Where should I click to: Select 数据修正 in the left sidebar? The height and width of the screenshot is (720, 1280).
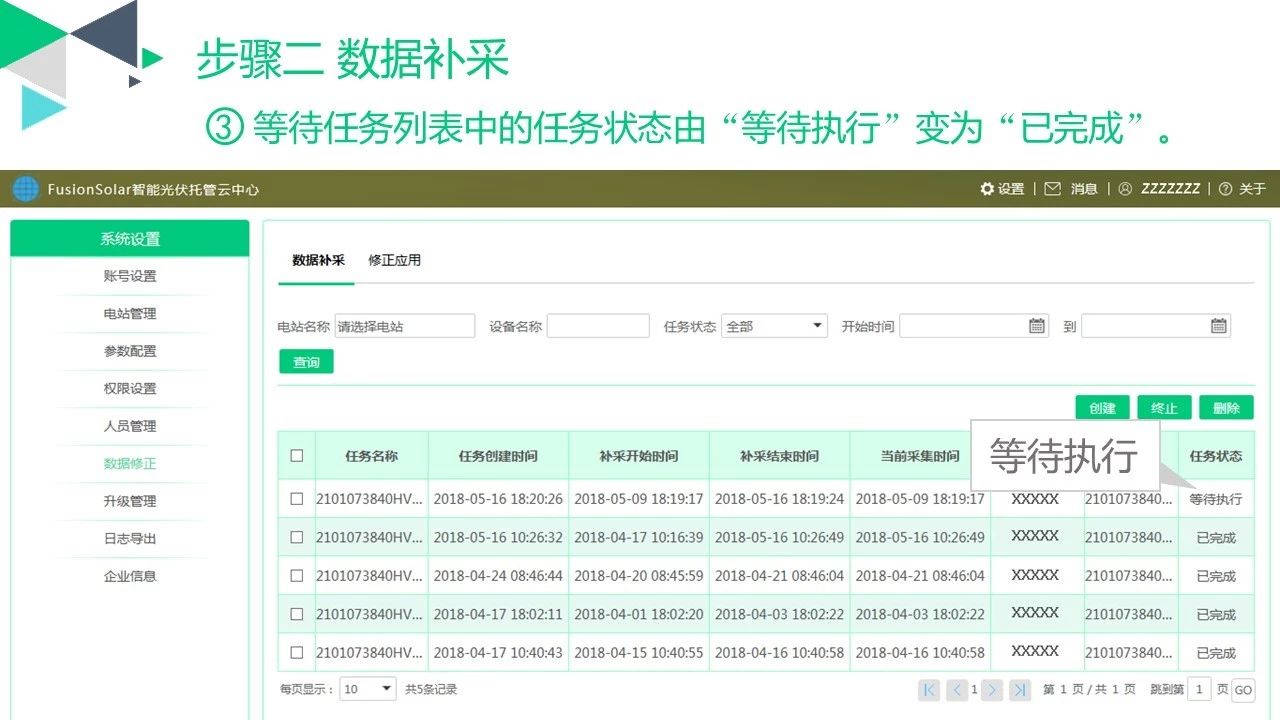coord(130,463)
